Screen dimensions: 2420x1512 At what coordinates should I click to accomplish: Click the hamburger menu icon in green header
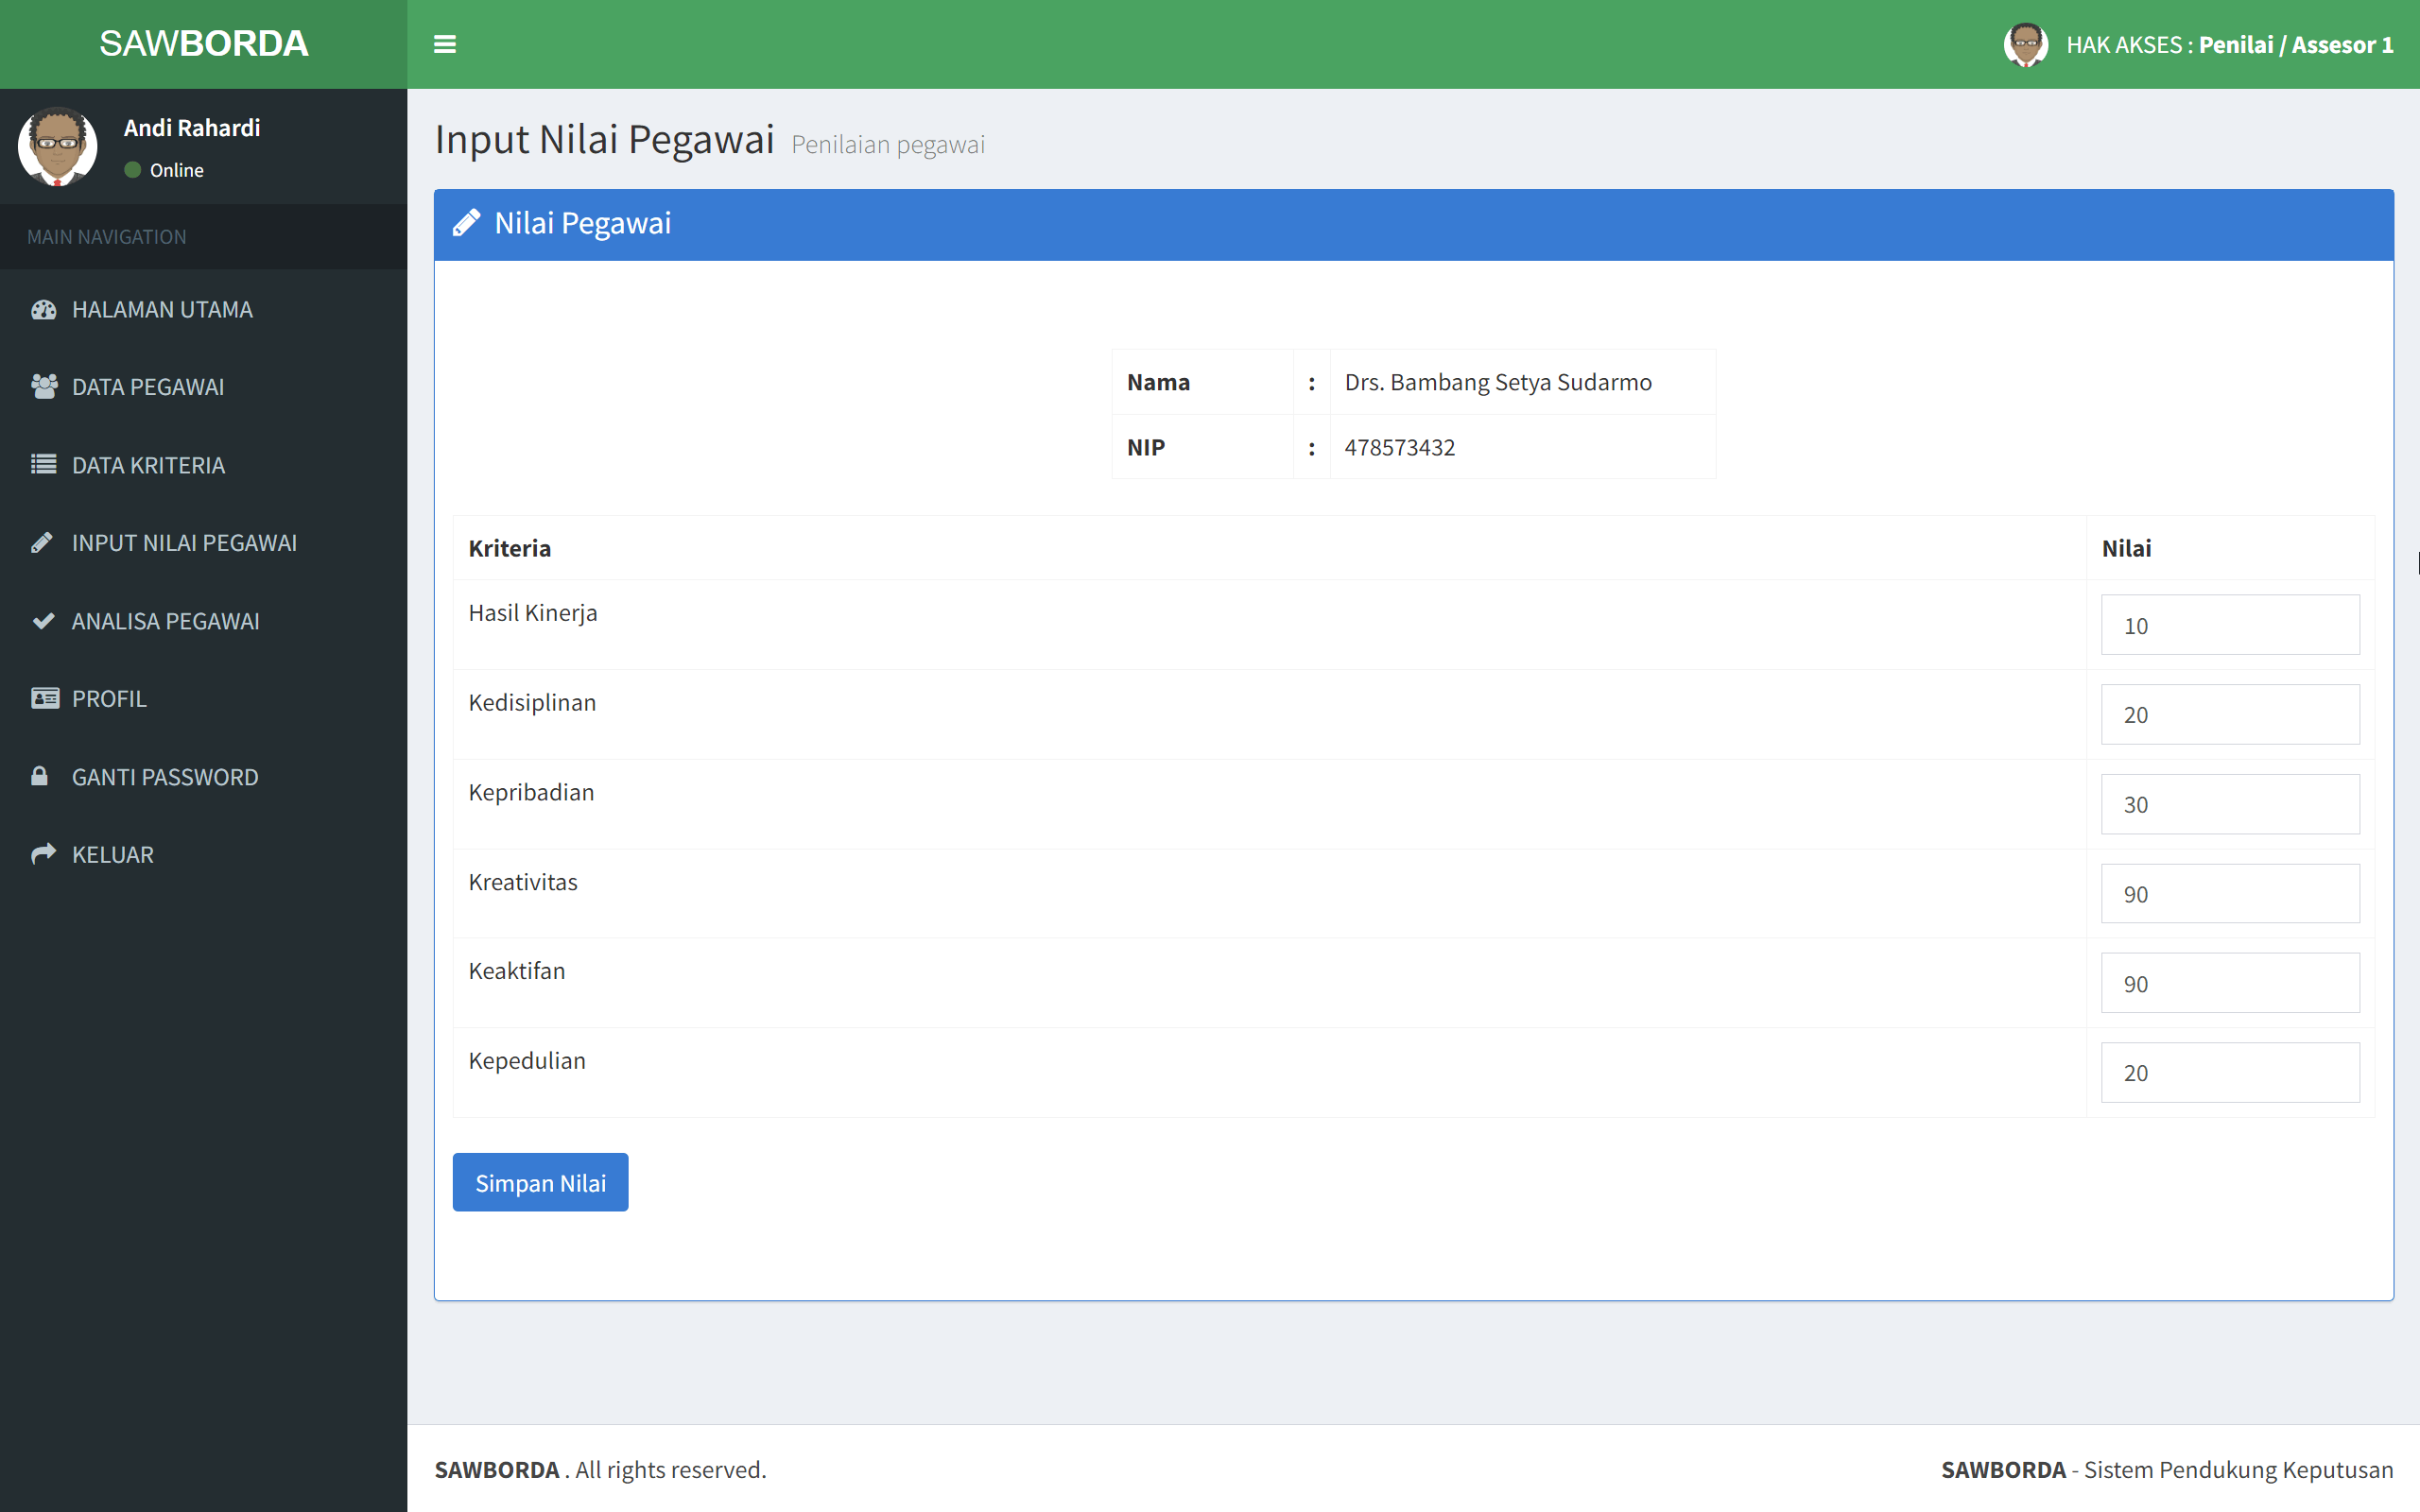tap(446, 44)
